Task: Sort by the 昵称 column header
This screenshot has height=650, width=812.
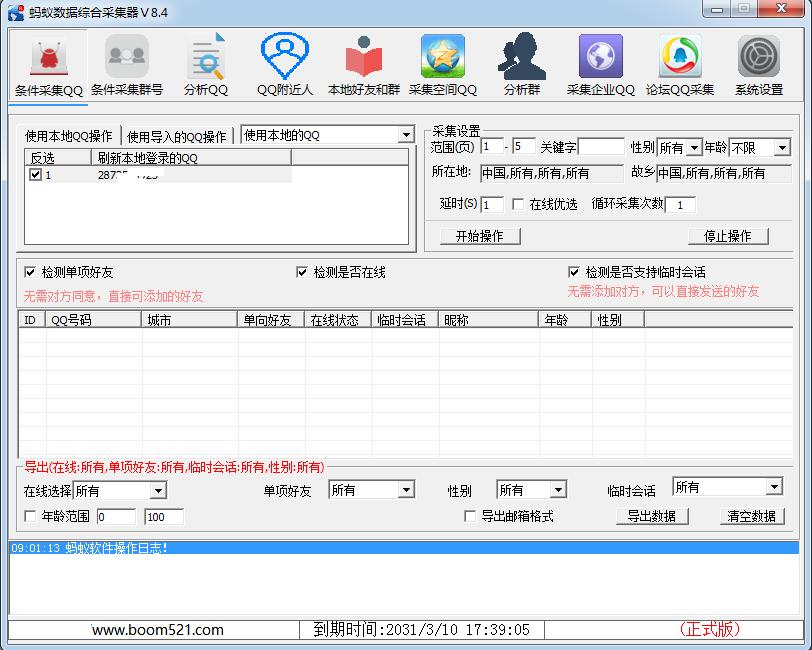Action: pyautogui.click(x=488, y=320)
